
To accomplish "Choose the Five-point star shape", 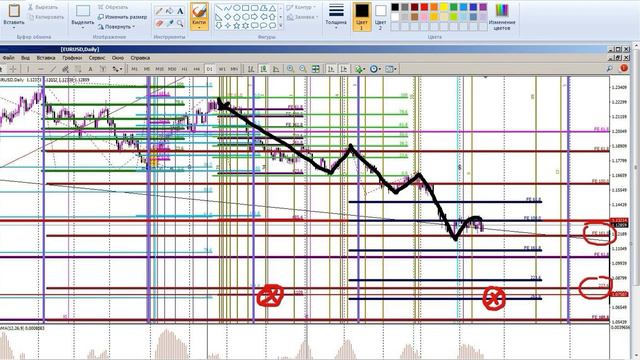I will click(x=237, y=26).
